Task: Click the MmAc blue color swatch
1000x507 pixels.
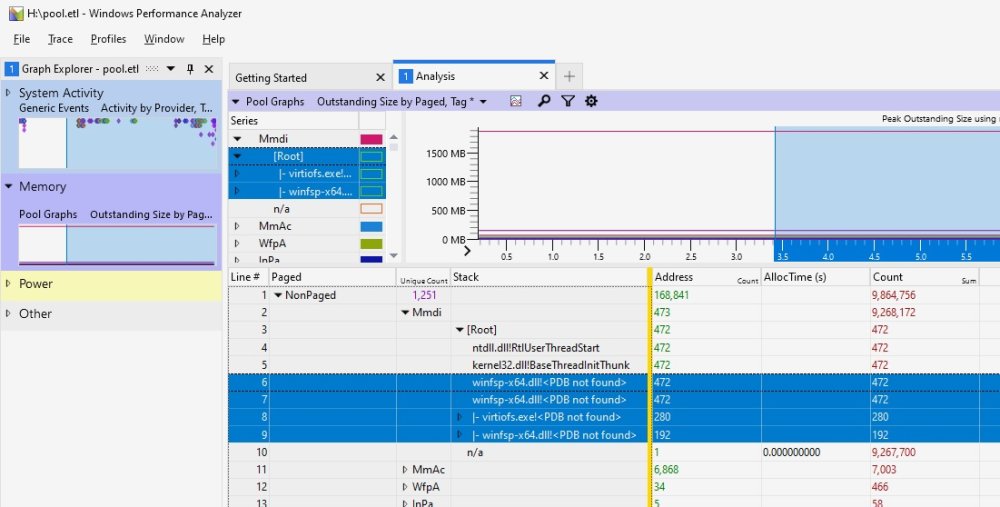Action: click(371, 226)
